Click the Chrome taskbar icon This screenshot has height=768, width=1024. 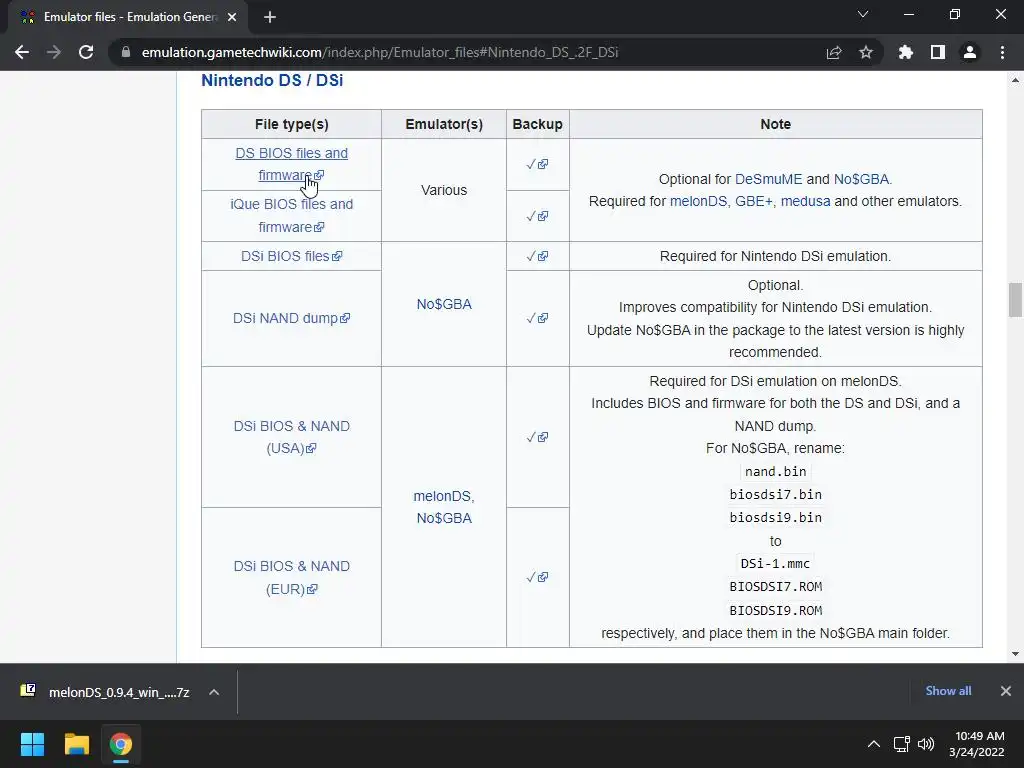pos(120,744)
